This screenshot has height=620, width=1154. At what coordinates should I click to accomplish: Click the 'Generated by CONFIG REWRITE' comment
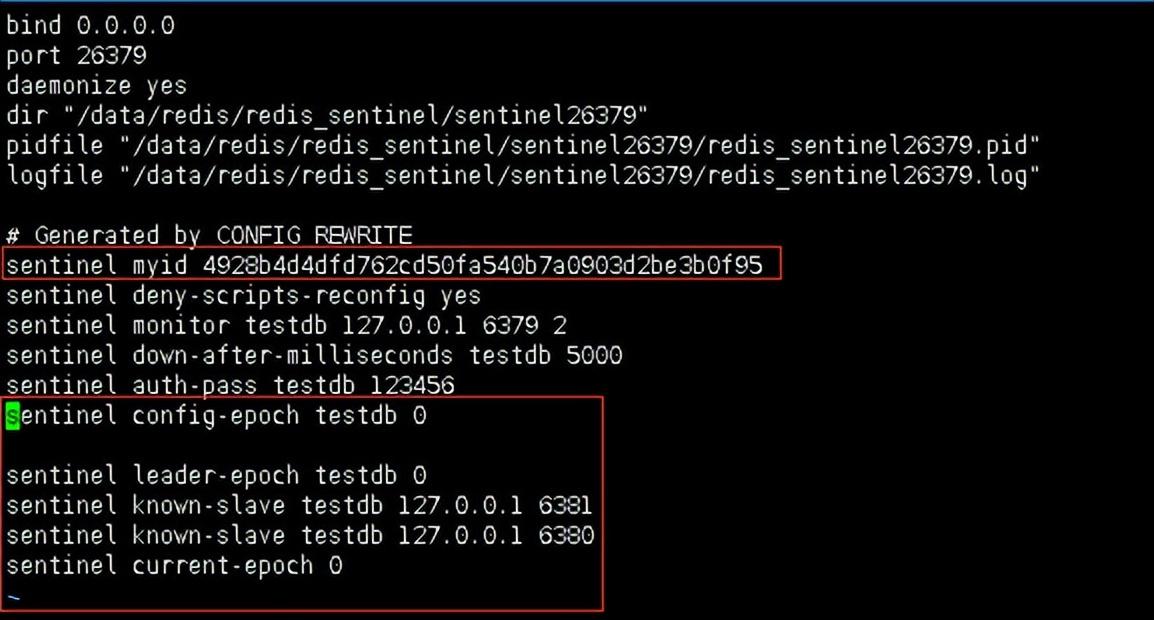pos(209,235)
